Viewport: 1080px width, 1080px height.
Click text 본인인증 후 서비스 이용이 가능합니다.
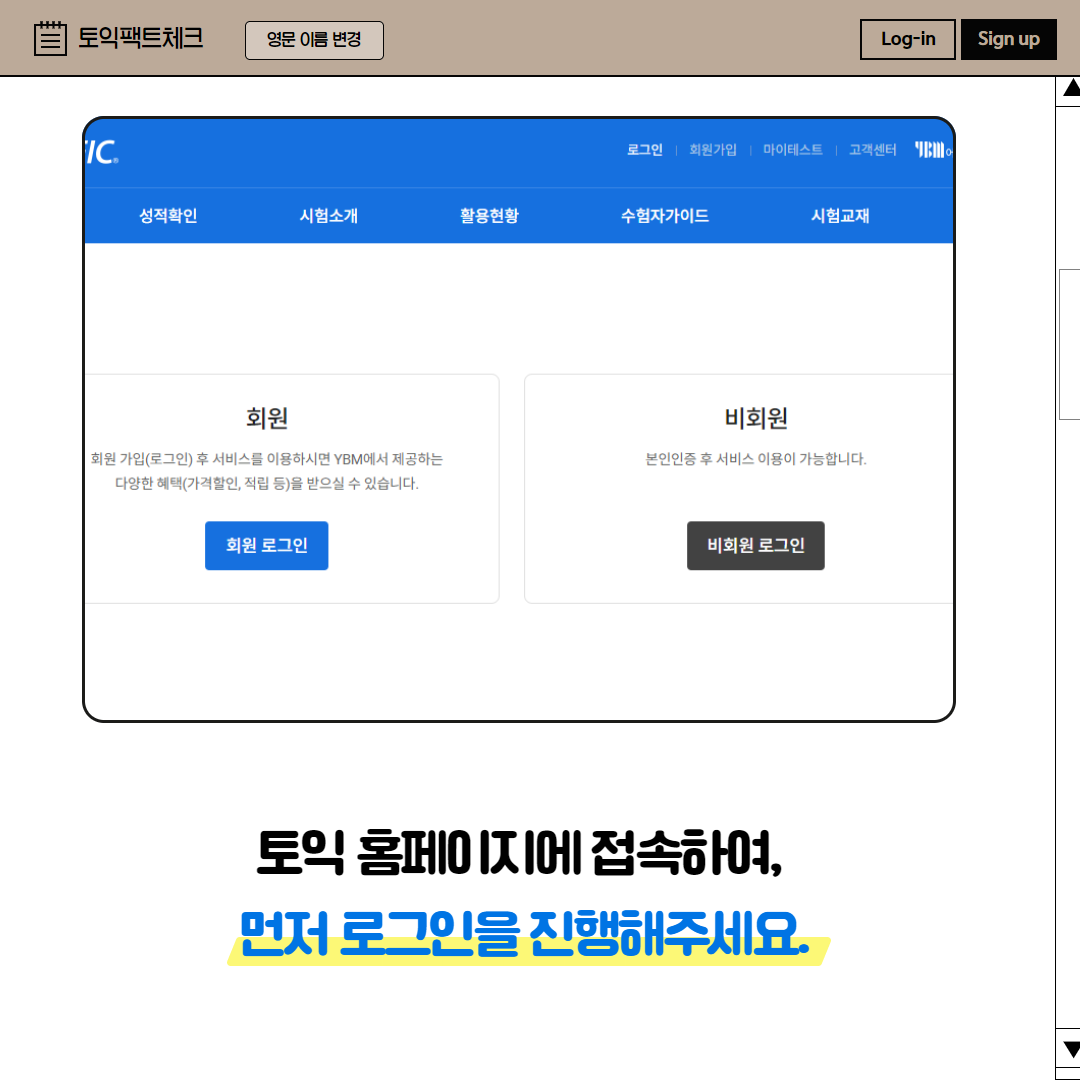756,459
